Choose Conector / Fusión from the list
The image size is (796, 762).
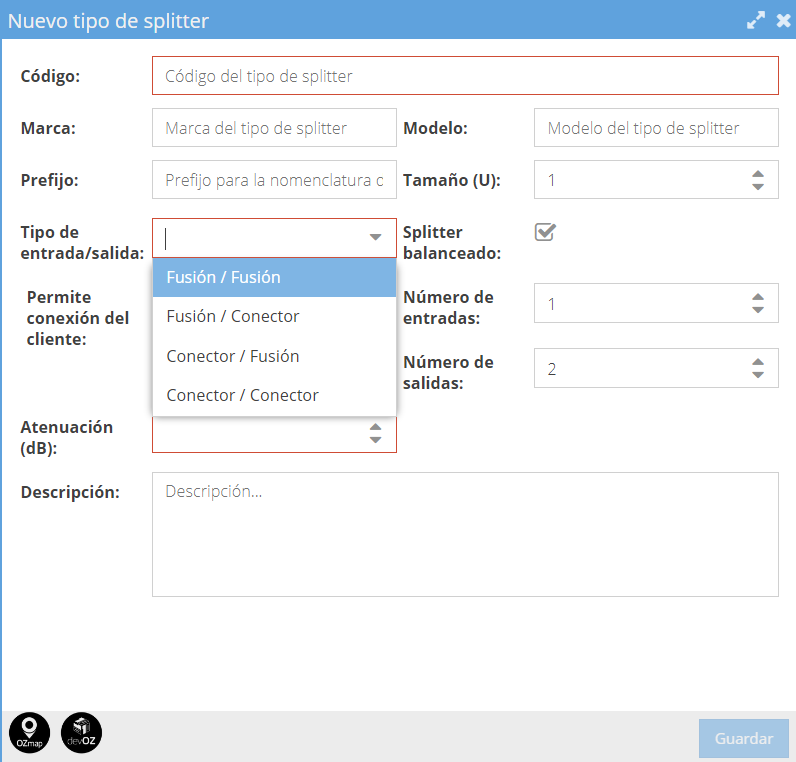pyautogui.click(x=274, y=356)
